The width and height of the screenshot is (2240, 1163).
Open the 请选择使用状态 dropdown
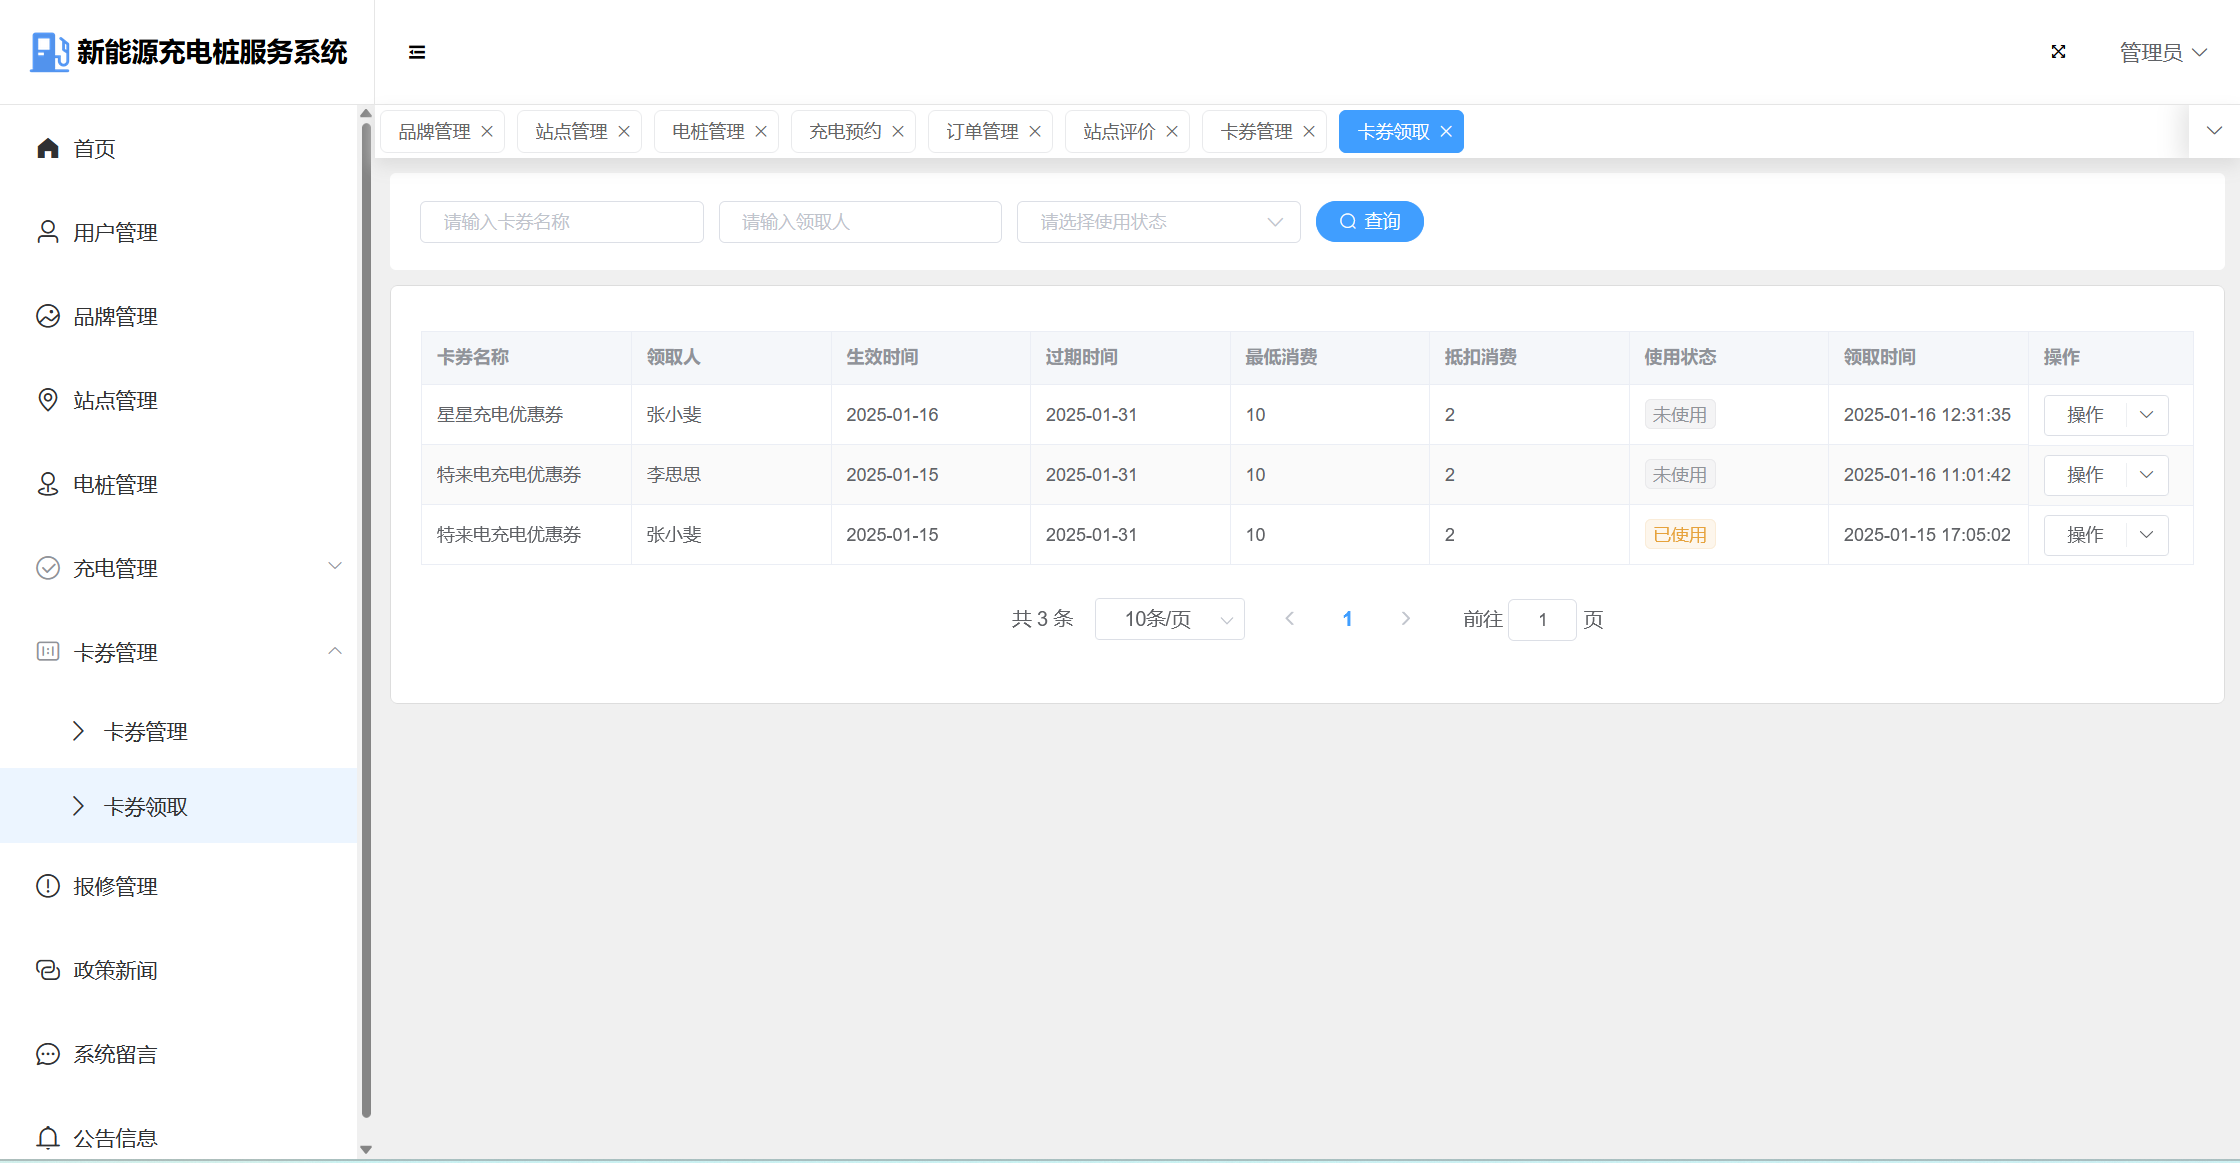[x=1158, y=222]
